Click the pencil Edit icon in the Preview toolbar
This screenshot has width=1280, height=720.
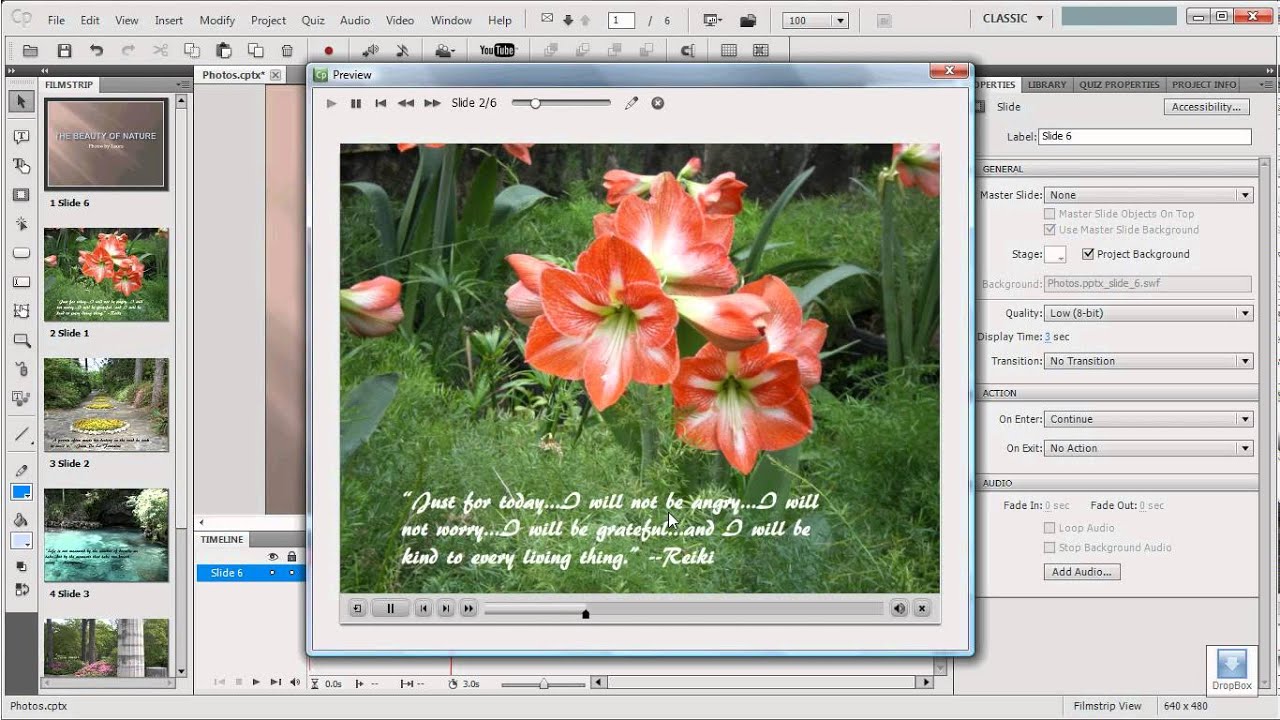click(631, 103)
